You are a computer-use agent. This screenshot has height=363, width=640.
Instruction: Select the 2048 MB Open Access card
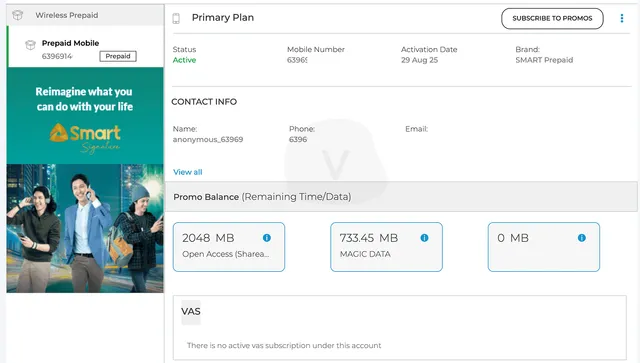[x=229, y=247]
